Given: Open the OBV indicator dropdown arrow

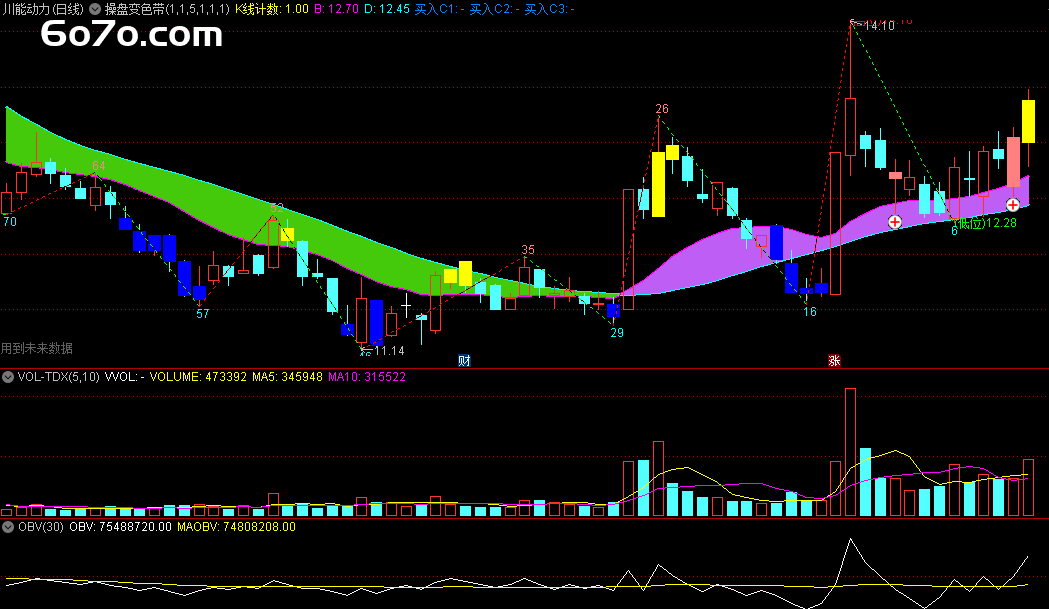Looking at the screenshot, I should coord(8,527).
